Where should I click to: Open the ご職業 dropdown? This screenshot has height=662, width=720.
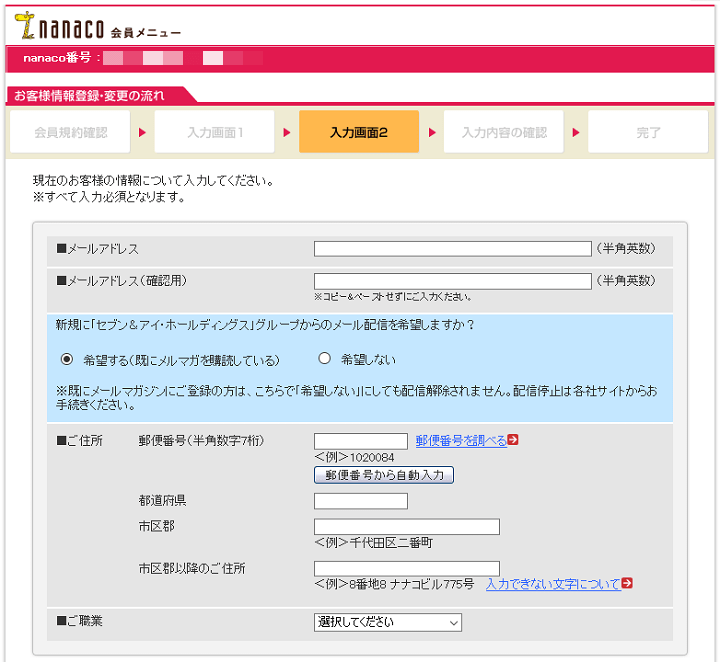(x=388, y=623)
